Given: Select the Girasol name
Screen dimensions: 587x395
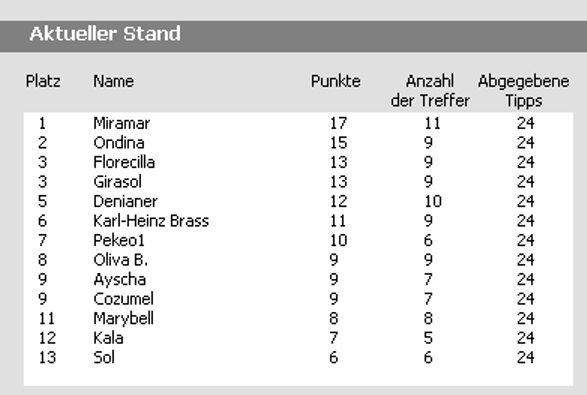Looking at the screenshot, I should point(118,182).
